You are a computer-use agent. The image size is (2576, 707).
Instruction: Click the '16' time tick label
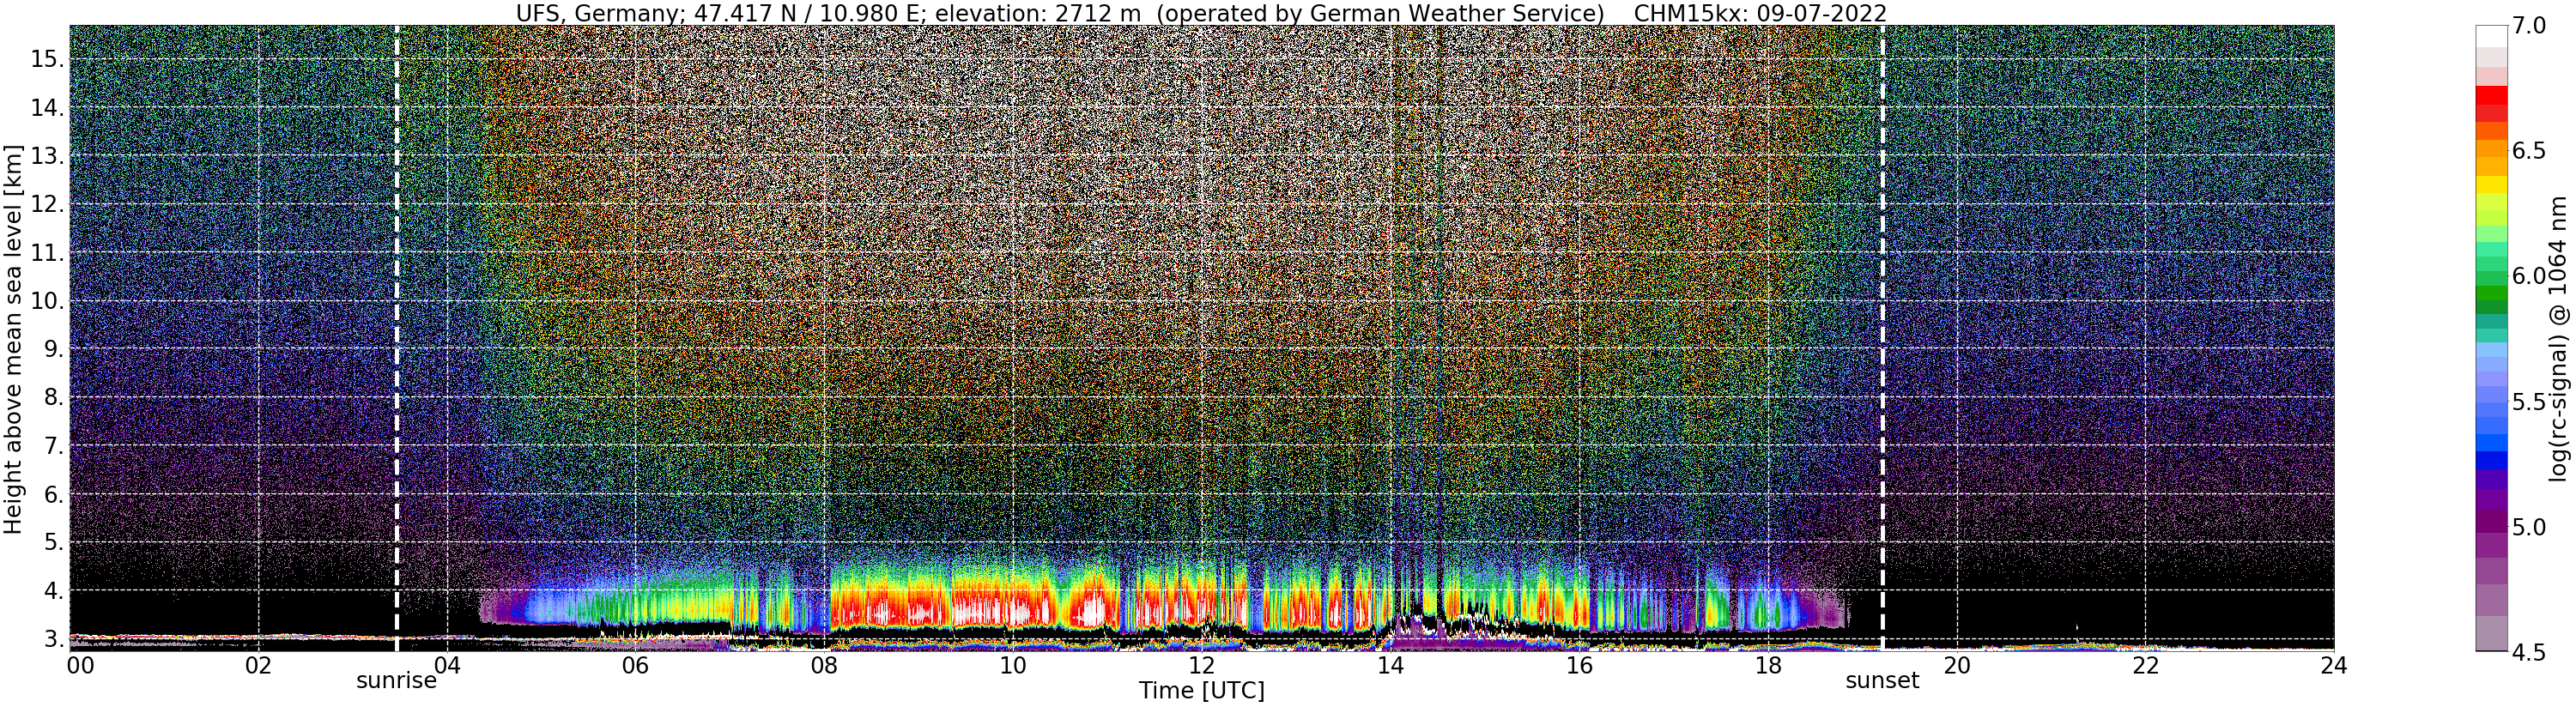coord(1579,666)
